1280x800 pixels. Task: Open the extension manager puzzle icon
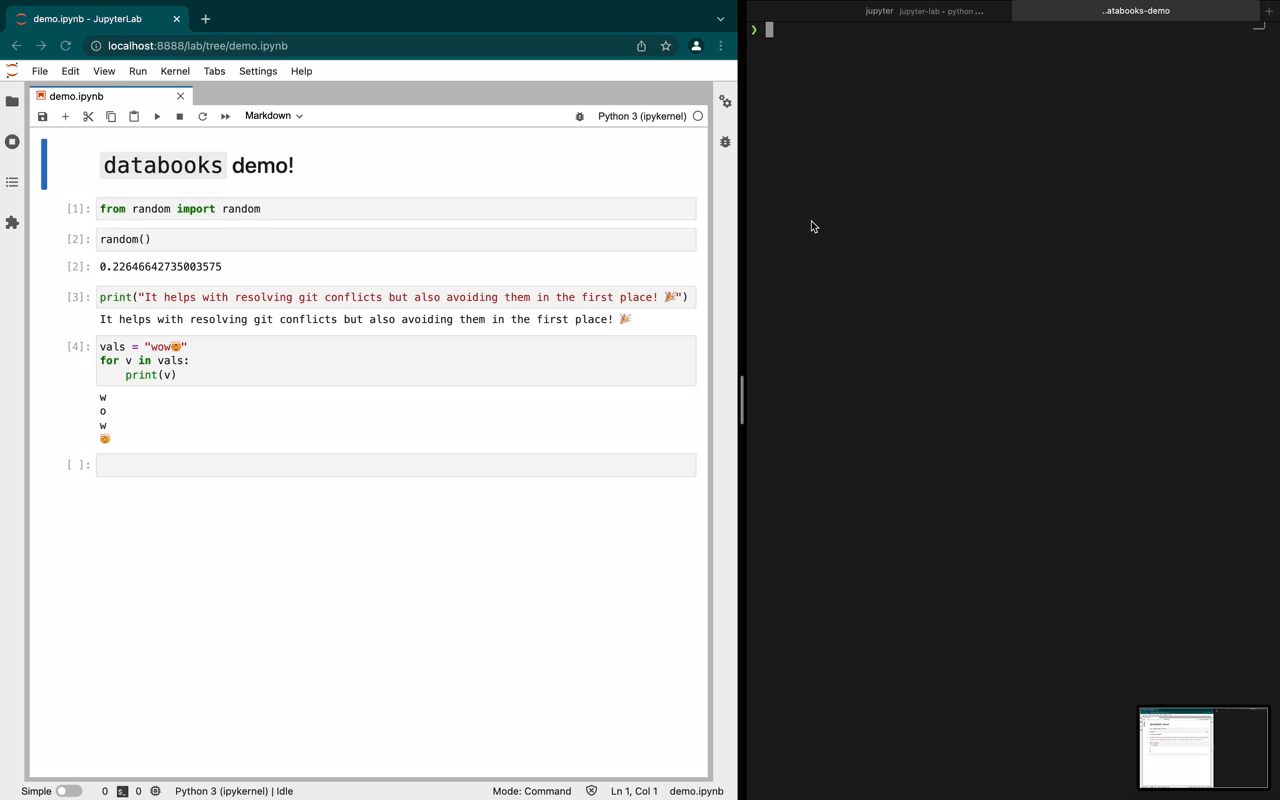(12, 223)
